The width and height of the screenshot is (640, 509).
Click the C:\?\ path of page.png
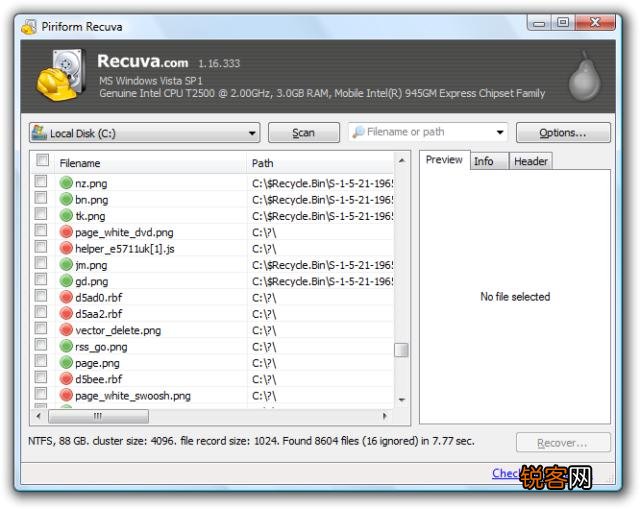[x=264, y=363]
